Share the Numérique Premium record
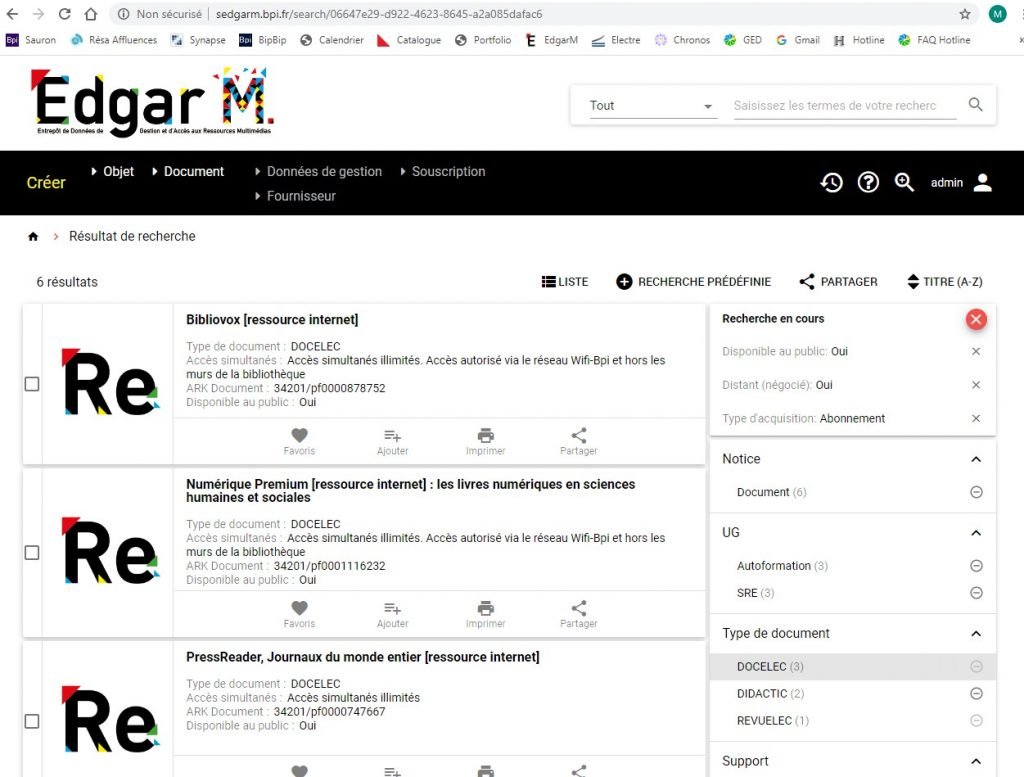This screenshot has width=1024, height=777. [x=579, y=614]
